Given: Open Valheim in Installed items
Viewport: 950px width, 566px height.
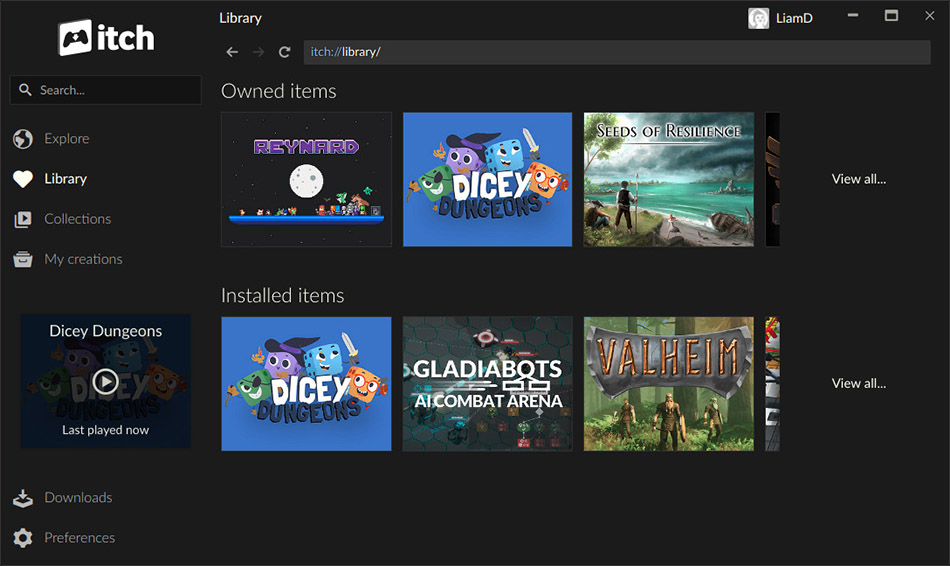Looking at the screenshot, I should coord(669,384).
